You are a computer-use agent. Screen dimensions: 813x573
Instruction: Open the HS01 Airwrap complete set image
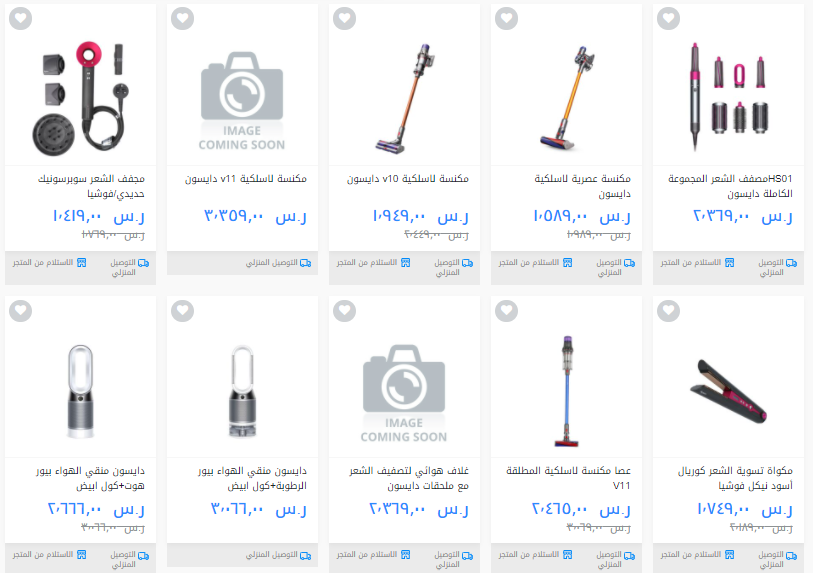click(728, 96)
